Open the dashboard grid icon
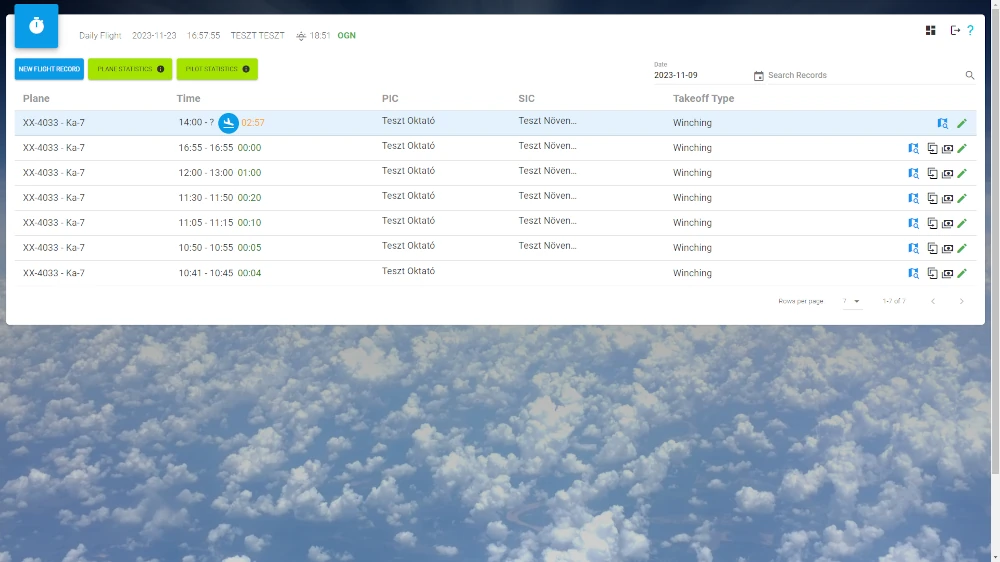Screen dimensions: 1000x562 tap(931, 30)
